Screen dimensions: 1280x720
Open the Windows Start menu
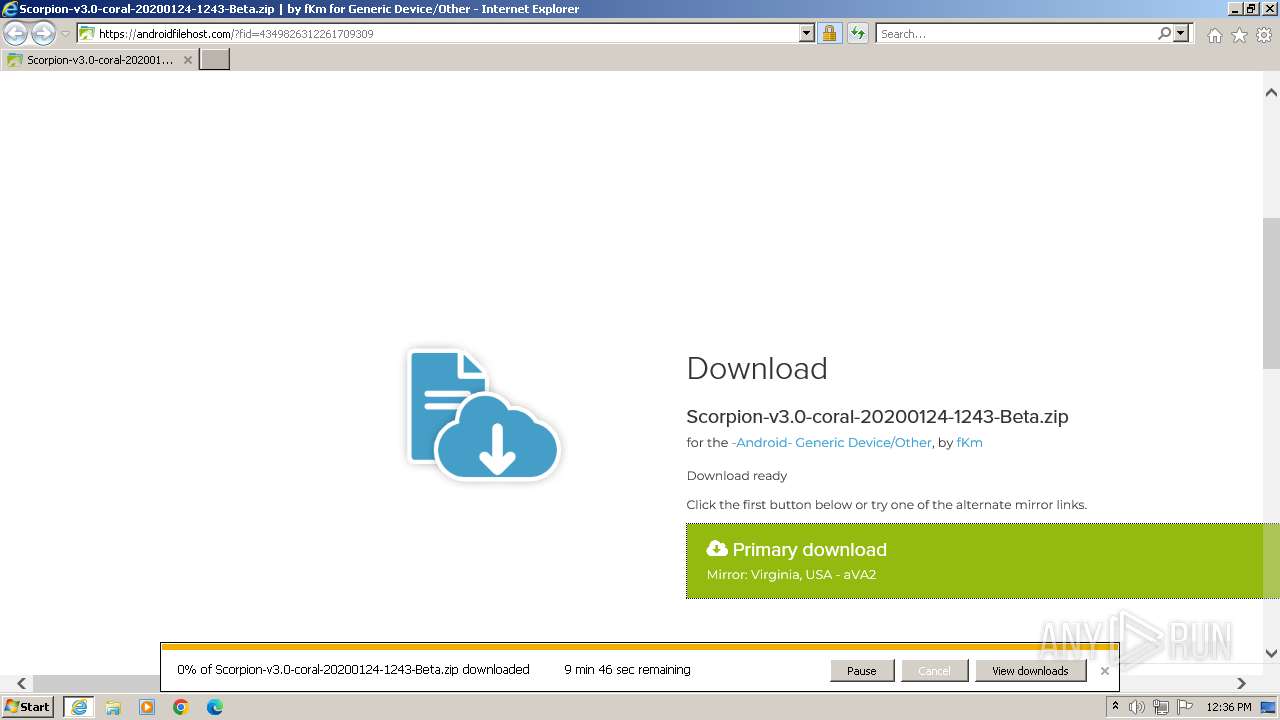pyautogui.click(x=28, y=706)
